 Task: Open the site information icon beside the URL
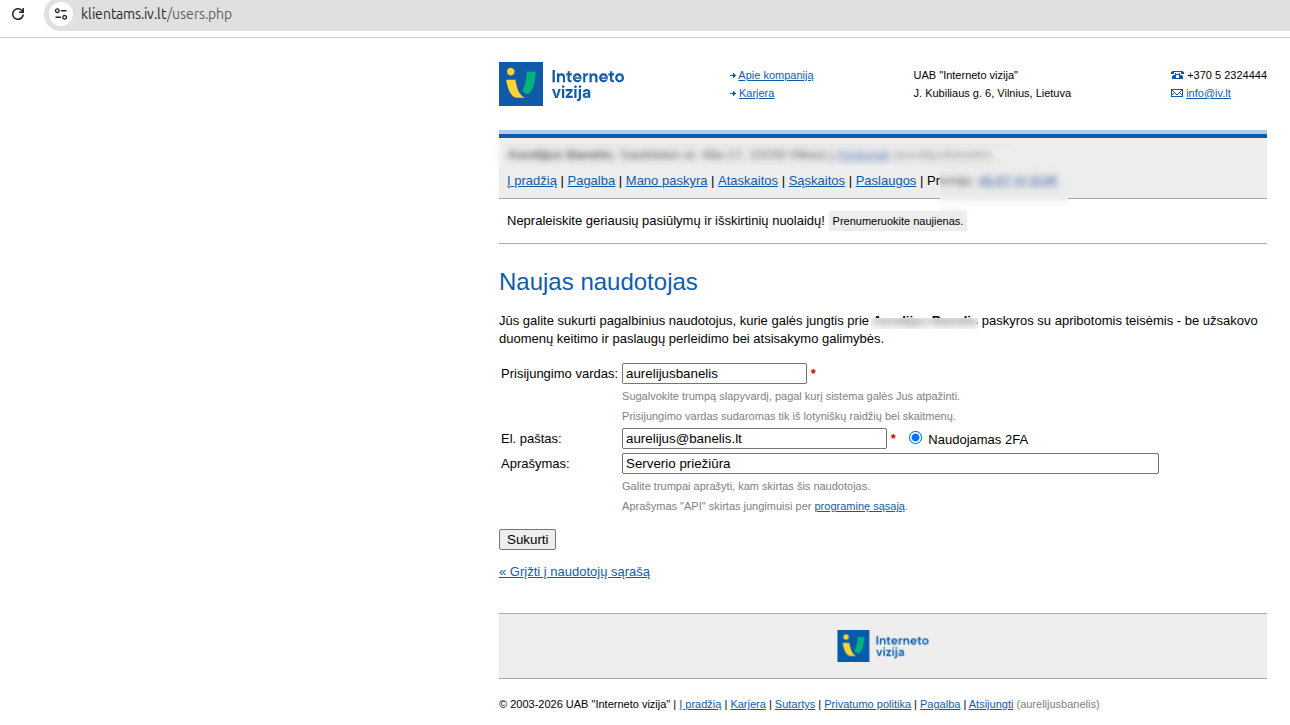coord(62,14)
